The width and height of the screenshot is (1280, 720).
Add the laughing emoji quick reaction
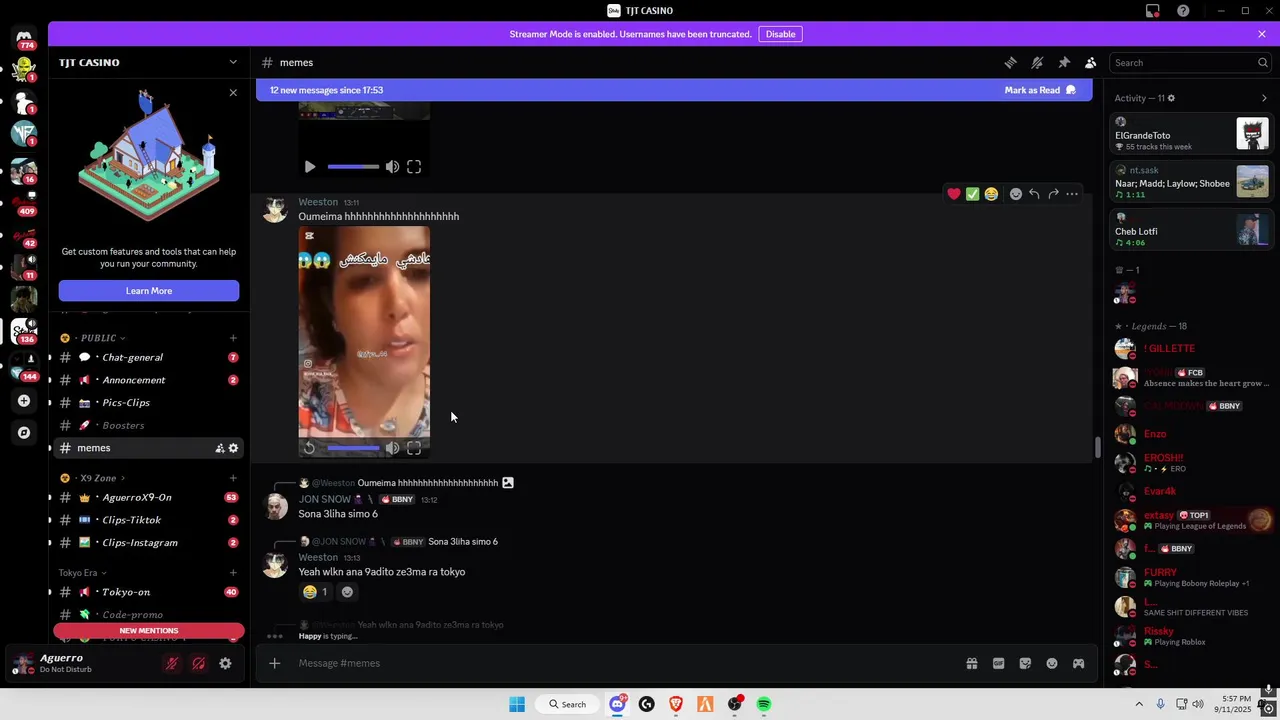coord(991,194)
